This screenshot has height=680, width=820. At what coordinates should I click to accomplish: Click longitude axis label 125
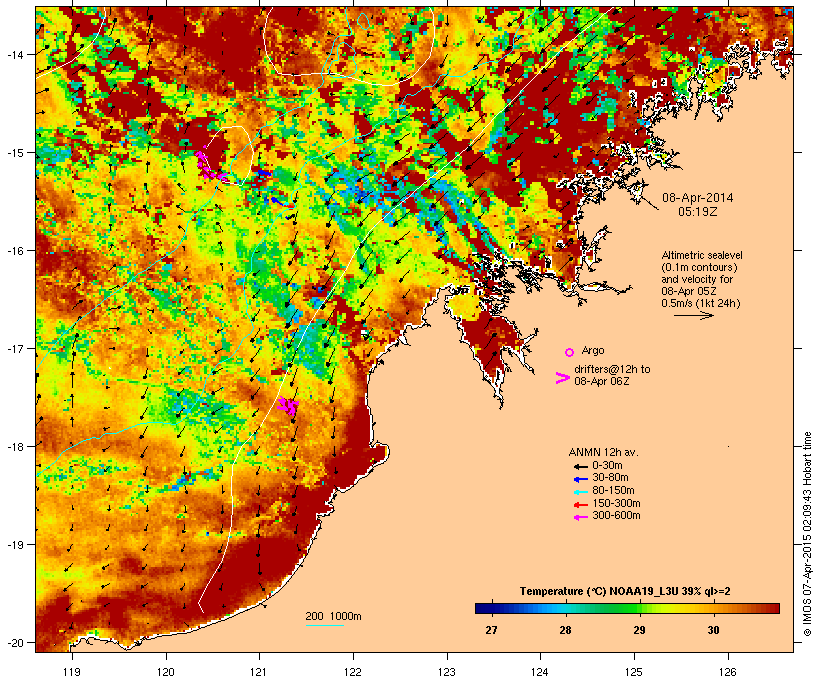click(x=634, y=672)
